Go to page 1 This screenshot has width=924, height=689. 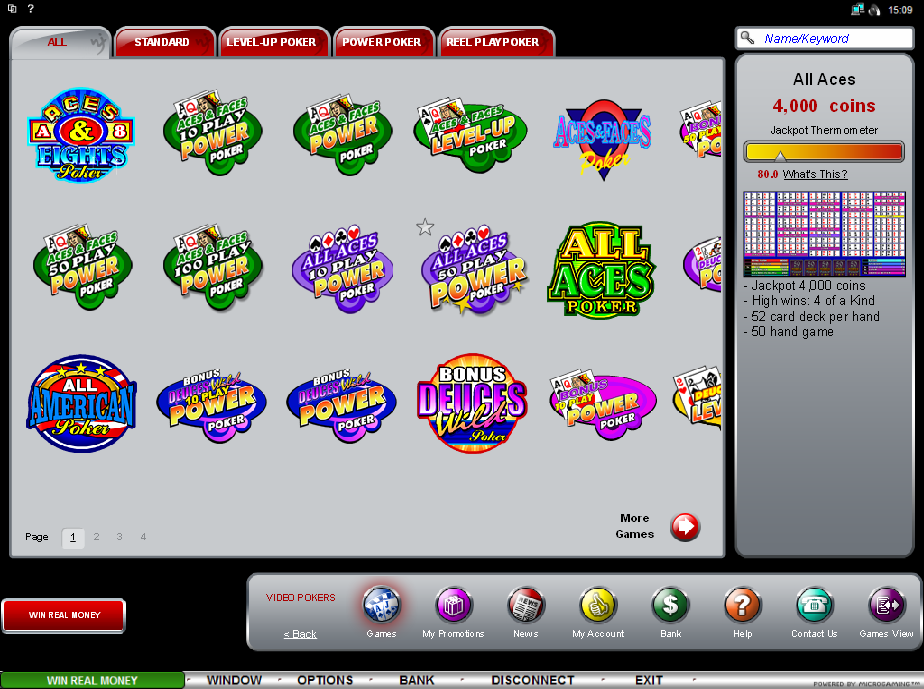(73, 537)
